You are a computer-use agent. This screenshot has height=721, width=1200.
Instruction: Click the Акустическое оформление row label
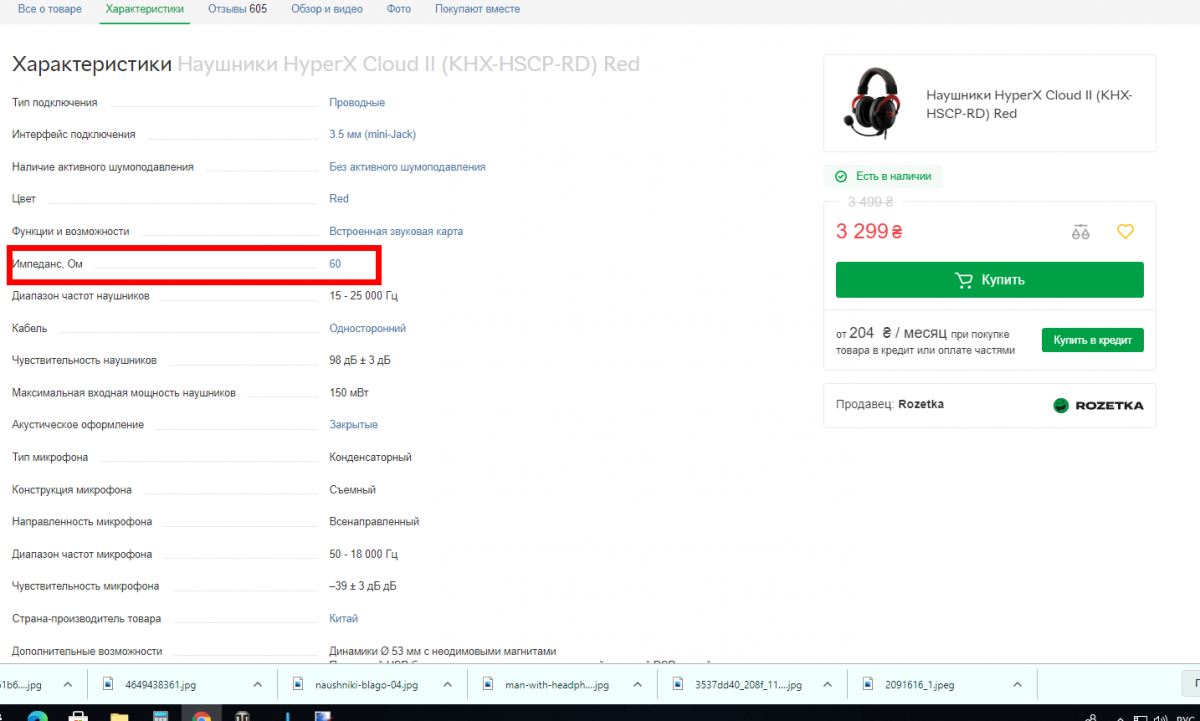(78, 425)
